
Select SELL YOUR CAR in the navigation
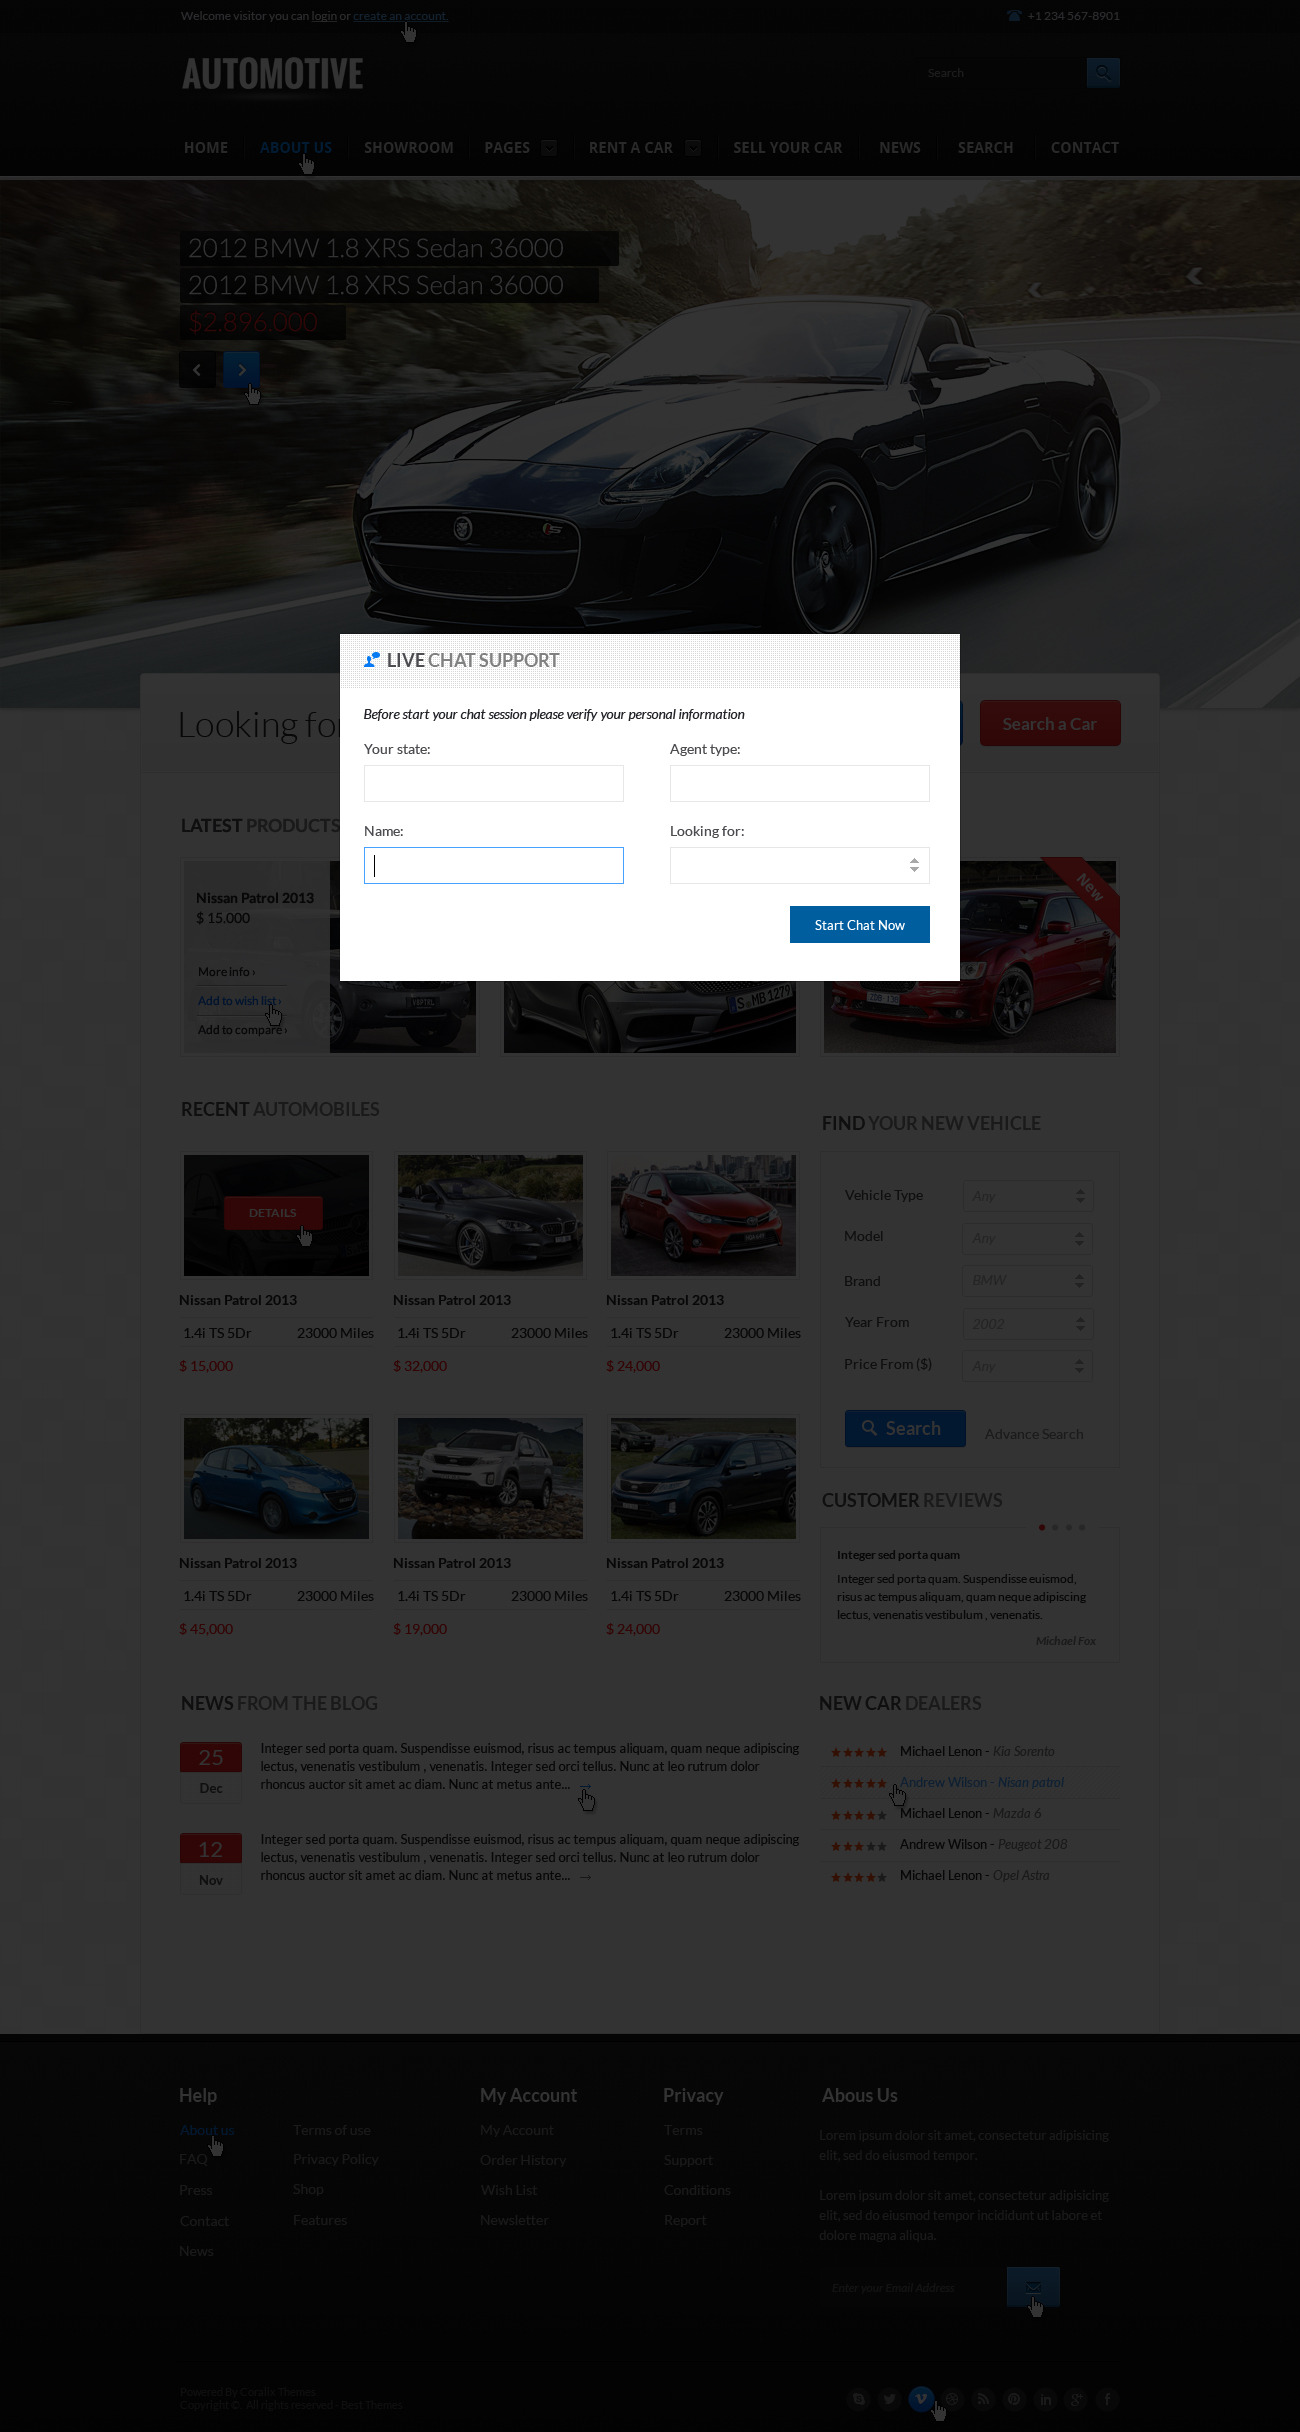(x=788, y=148)
